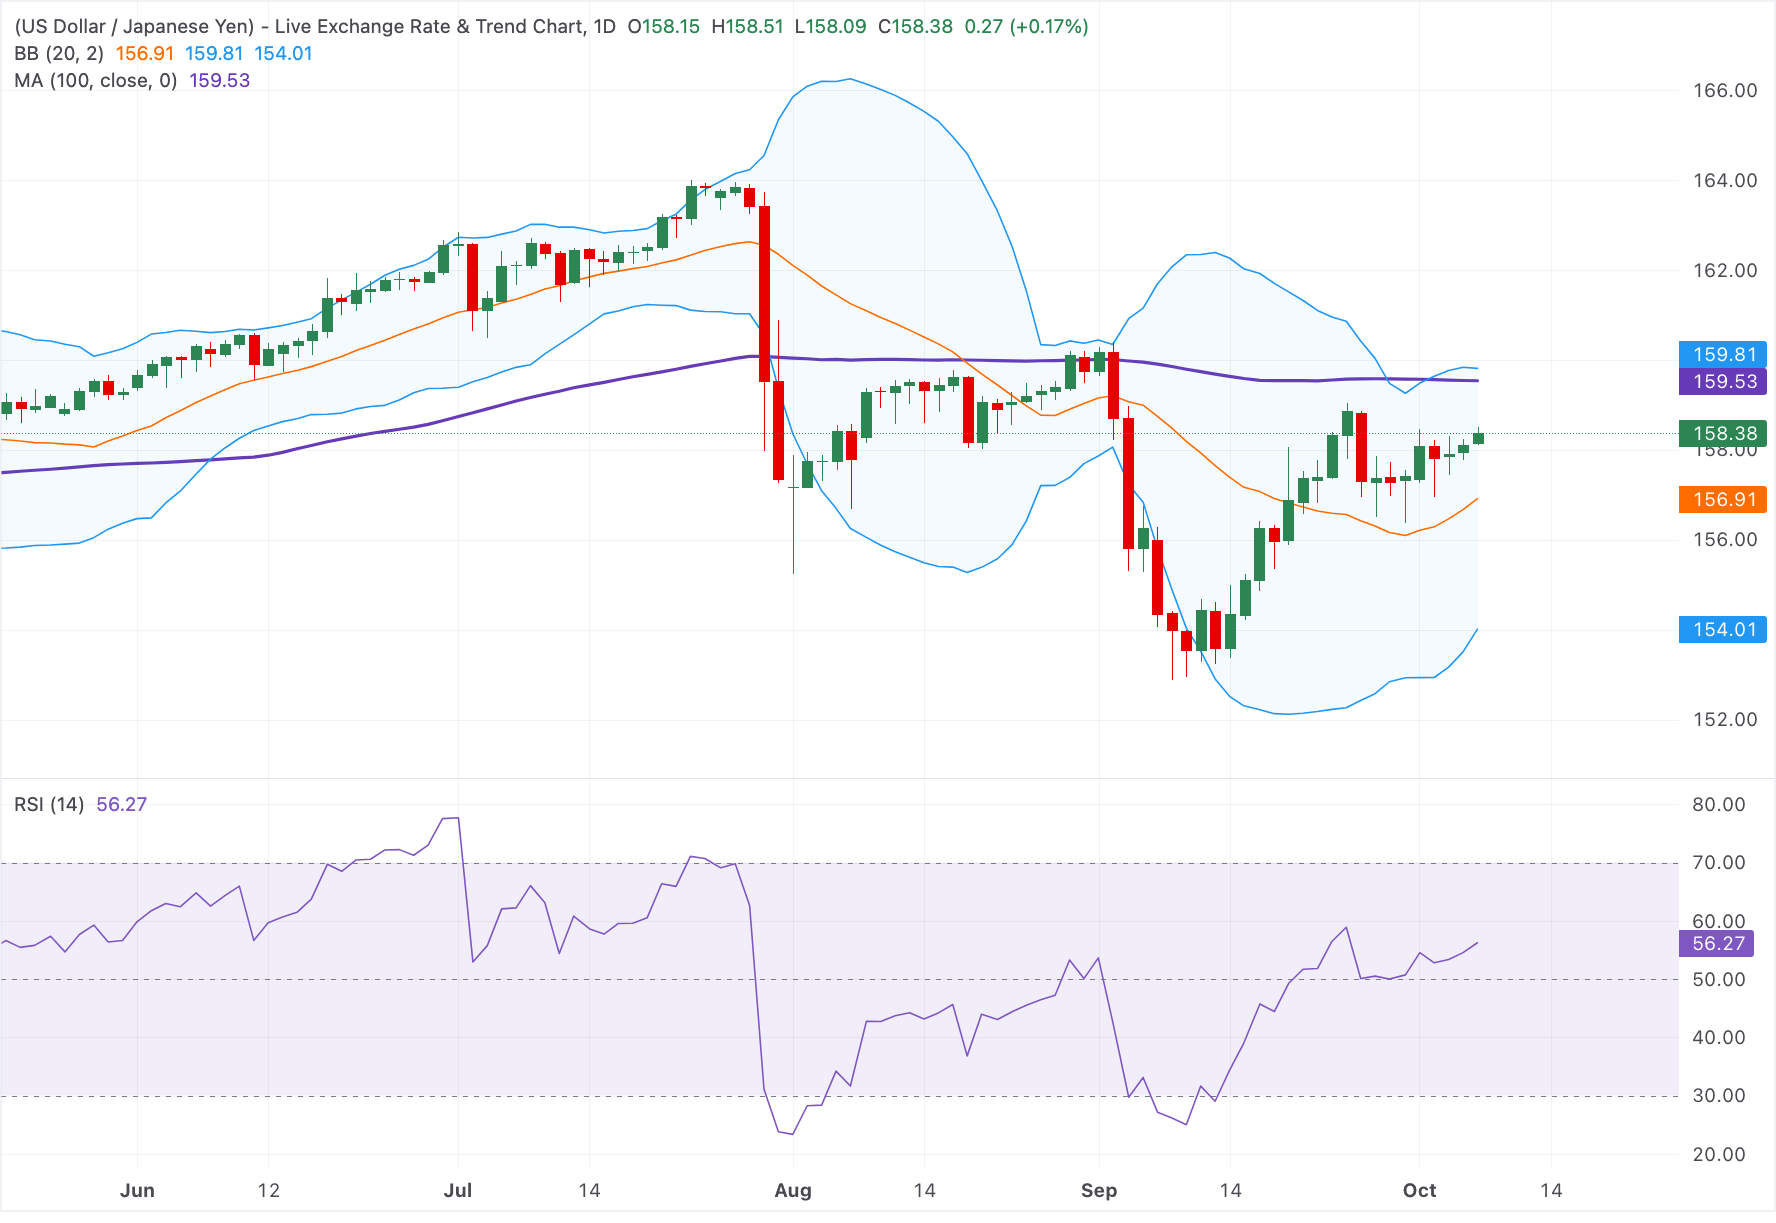
Task: Click the Sep date axis label
Action: 1099,1190
